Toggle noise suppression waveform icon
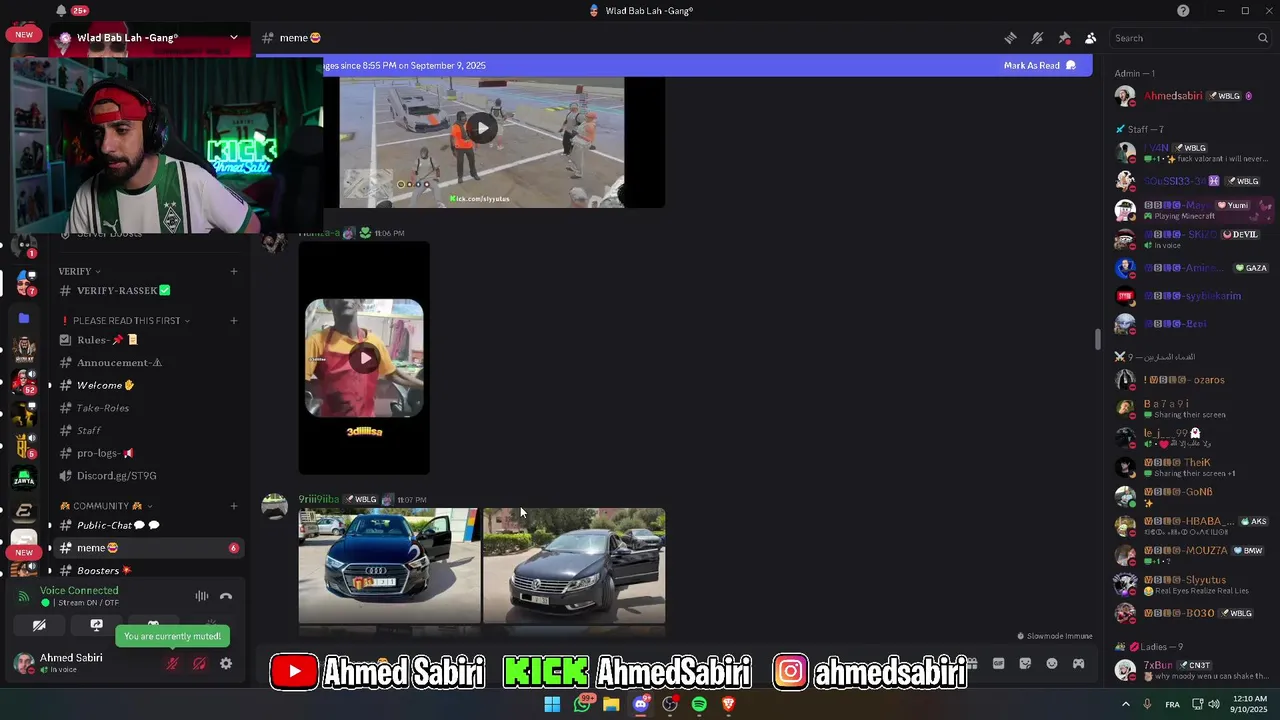Image resolution: width=1280 pixels, height=720 pixels. pyautogui.click(x=202, y=596)
